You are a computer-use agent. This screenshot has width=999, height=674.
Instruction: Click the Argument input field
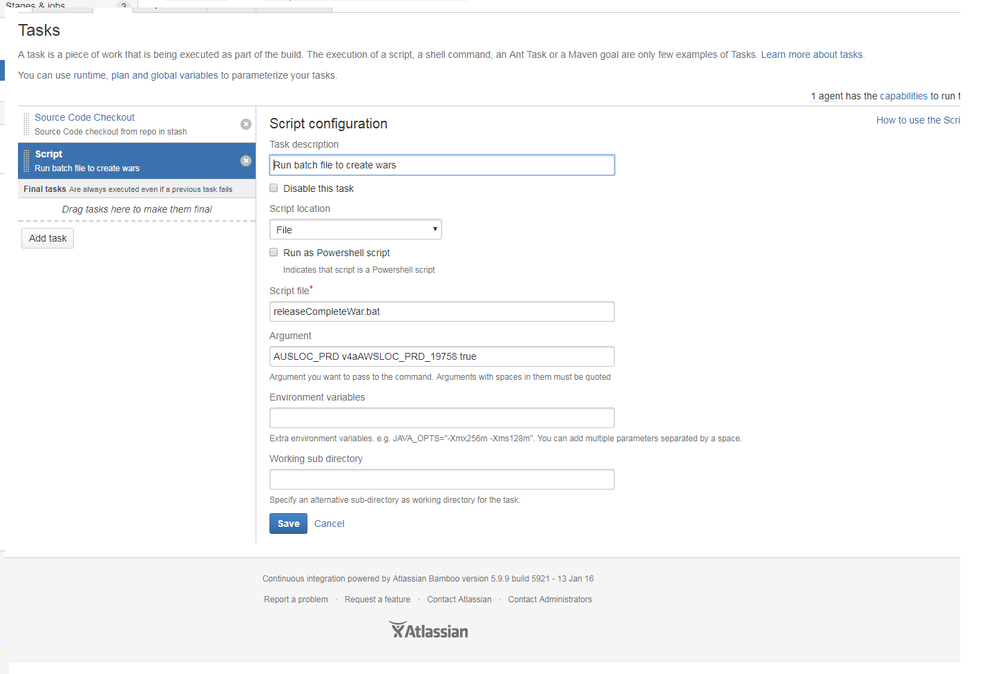441,356
